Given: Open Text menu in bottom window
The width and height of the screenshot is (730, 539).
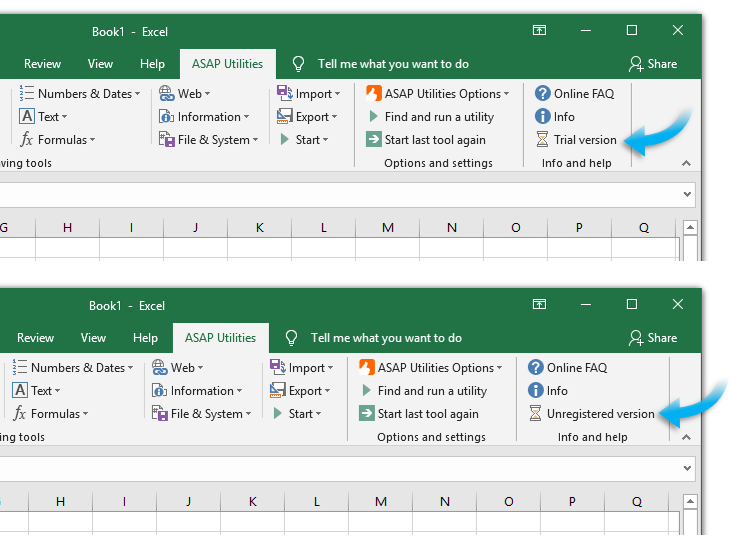Looking at the screenshot, I should click(x=36, y=390).
